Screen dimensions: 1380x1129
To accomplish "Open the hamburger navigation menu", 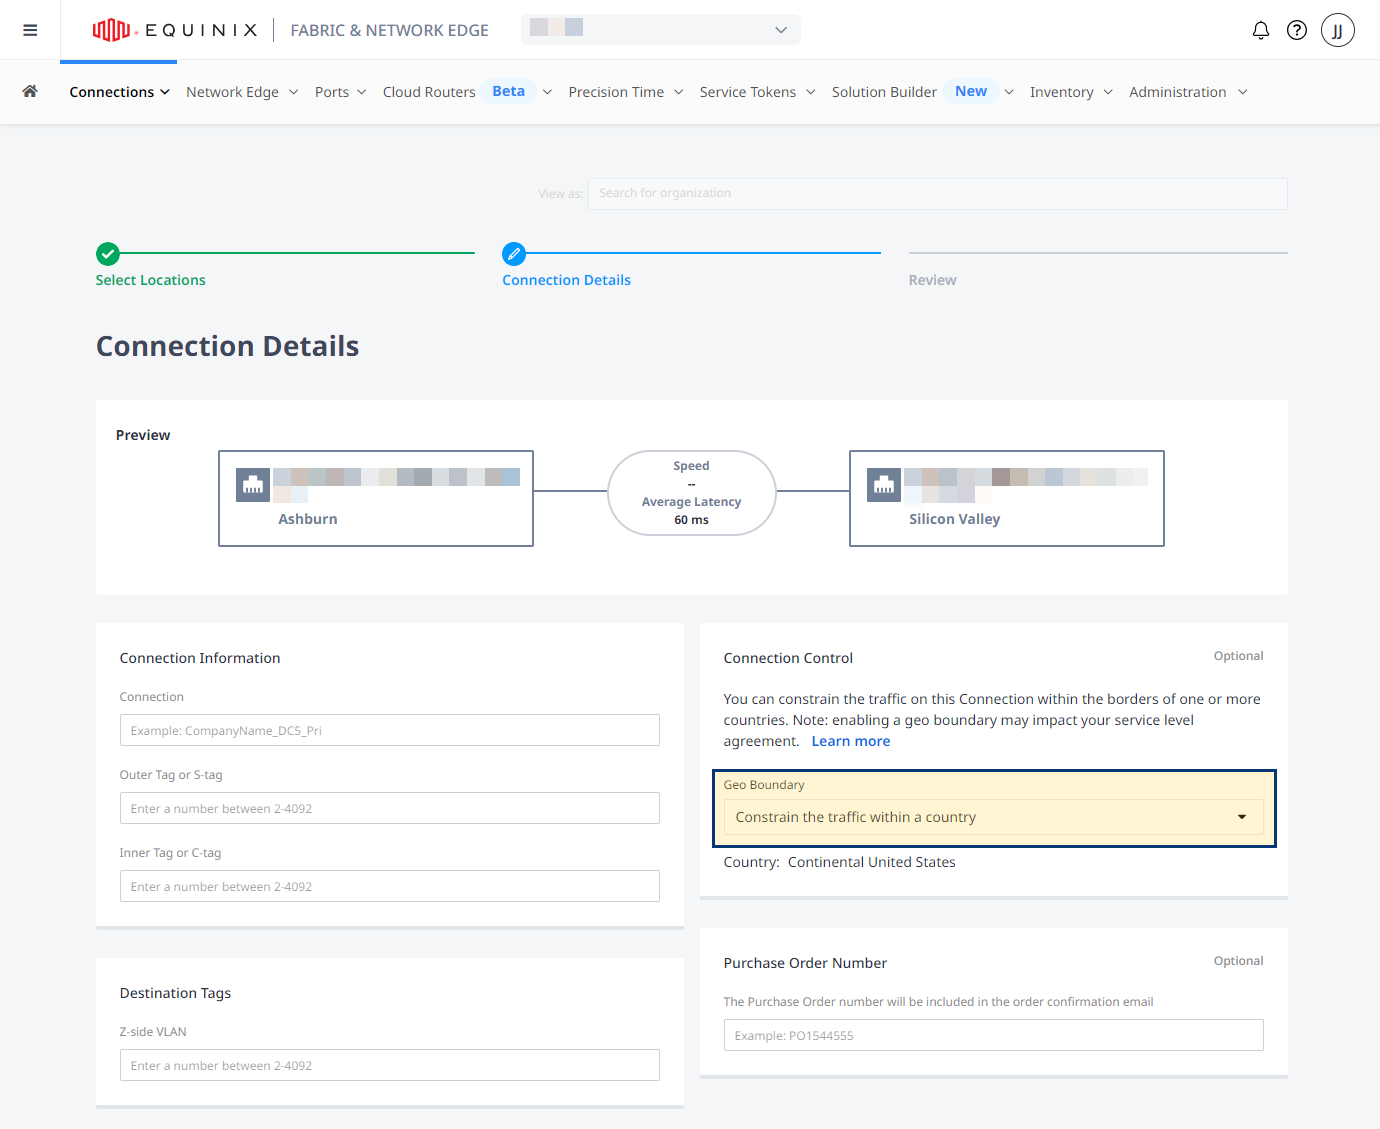I will tap(30, 30).
